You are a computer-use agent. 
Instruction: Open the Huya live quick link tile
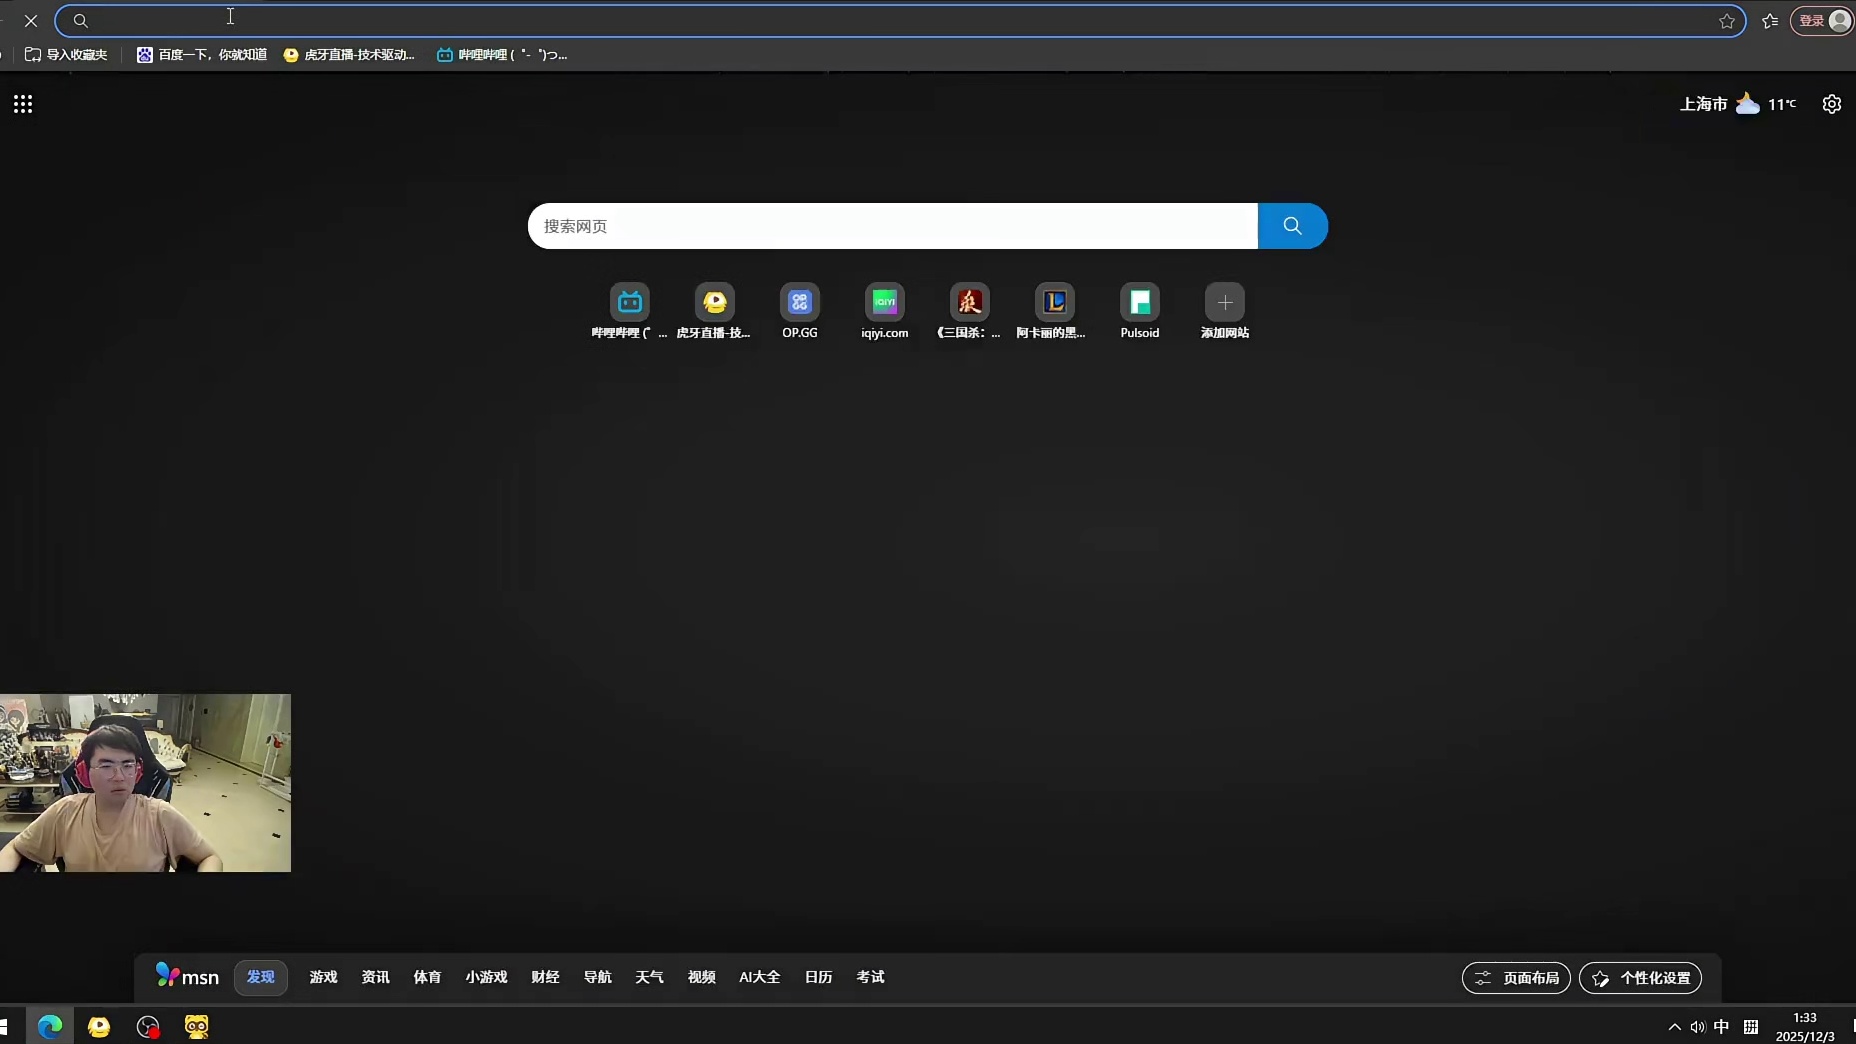tap(714, 303)
